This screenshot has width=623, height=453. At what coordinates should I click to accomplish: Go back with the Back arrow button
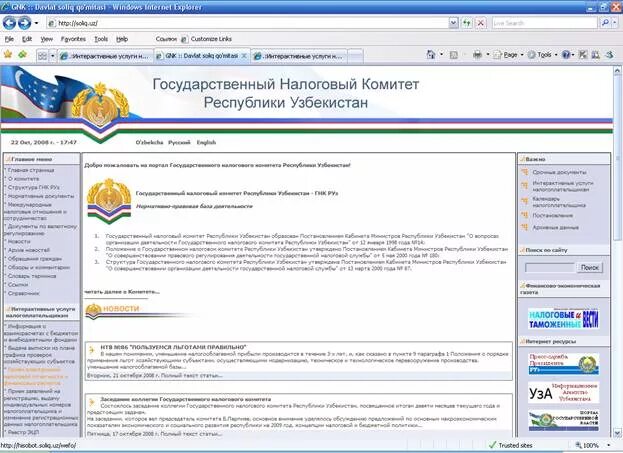[10, 23]
